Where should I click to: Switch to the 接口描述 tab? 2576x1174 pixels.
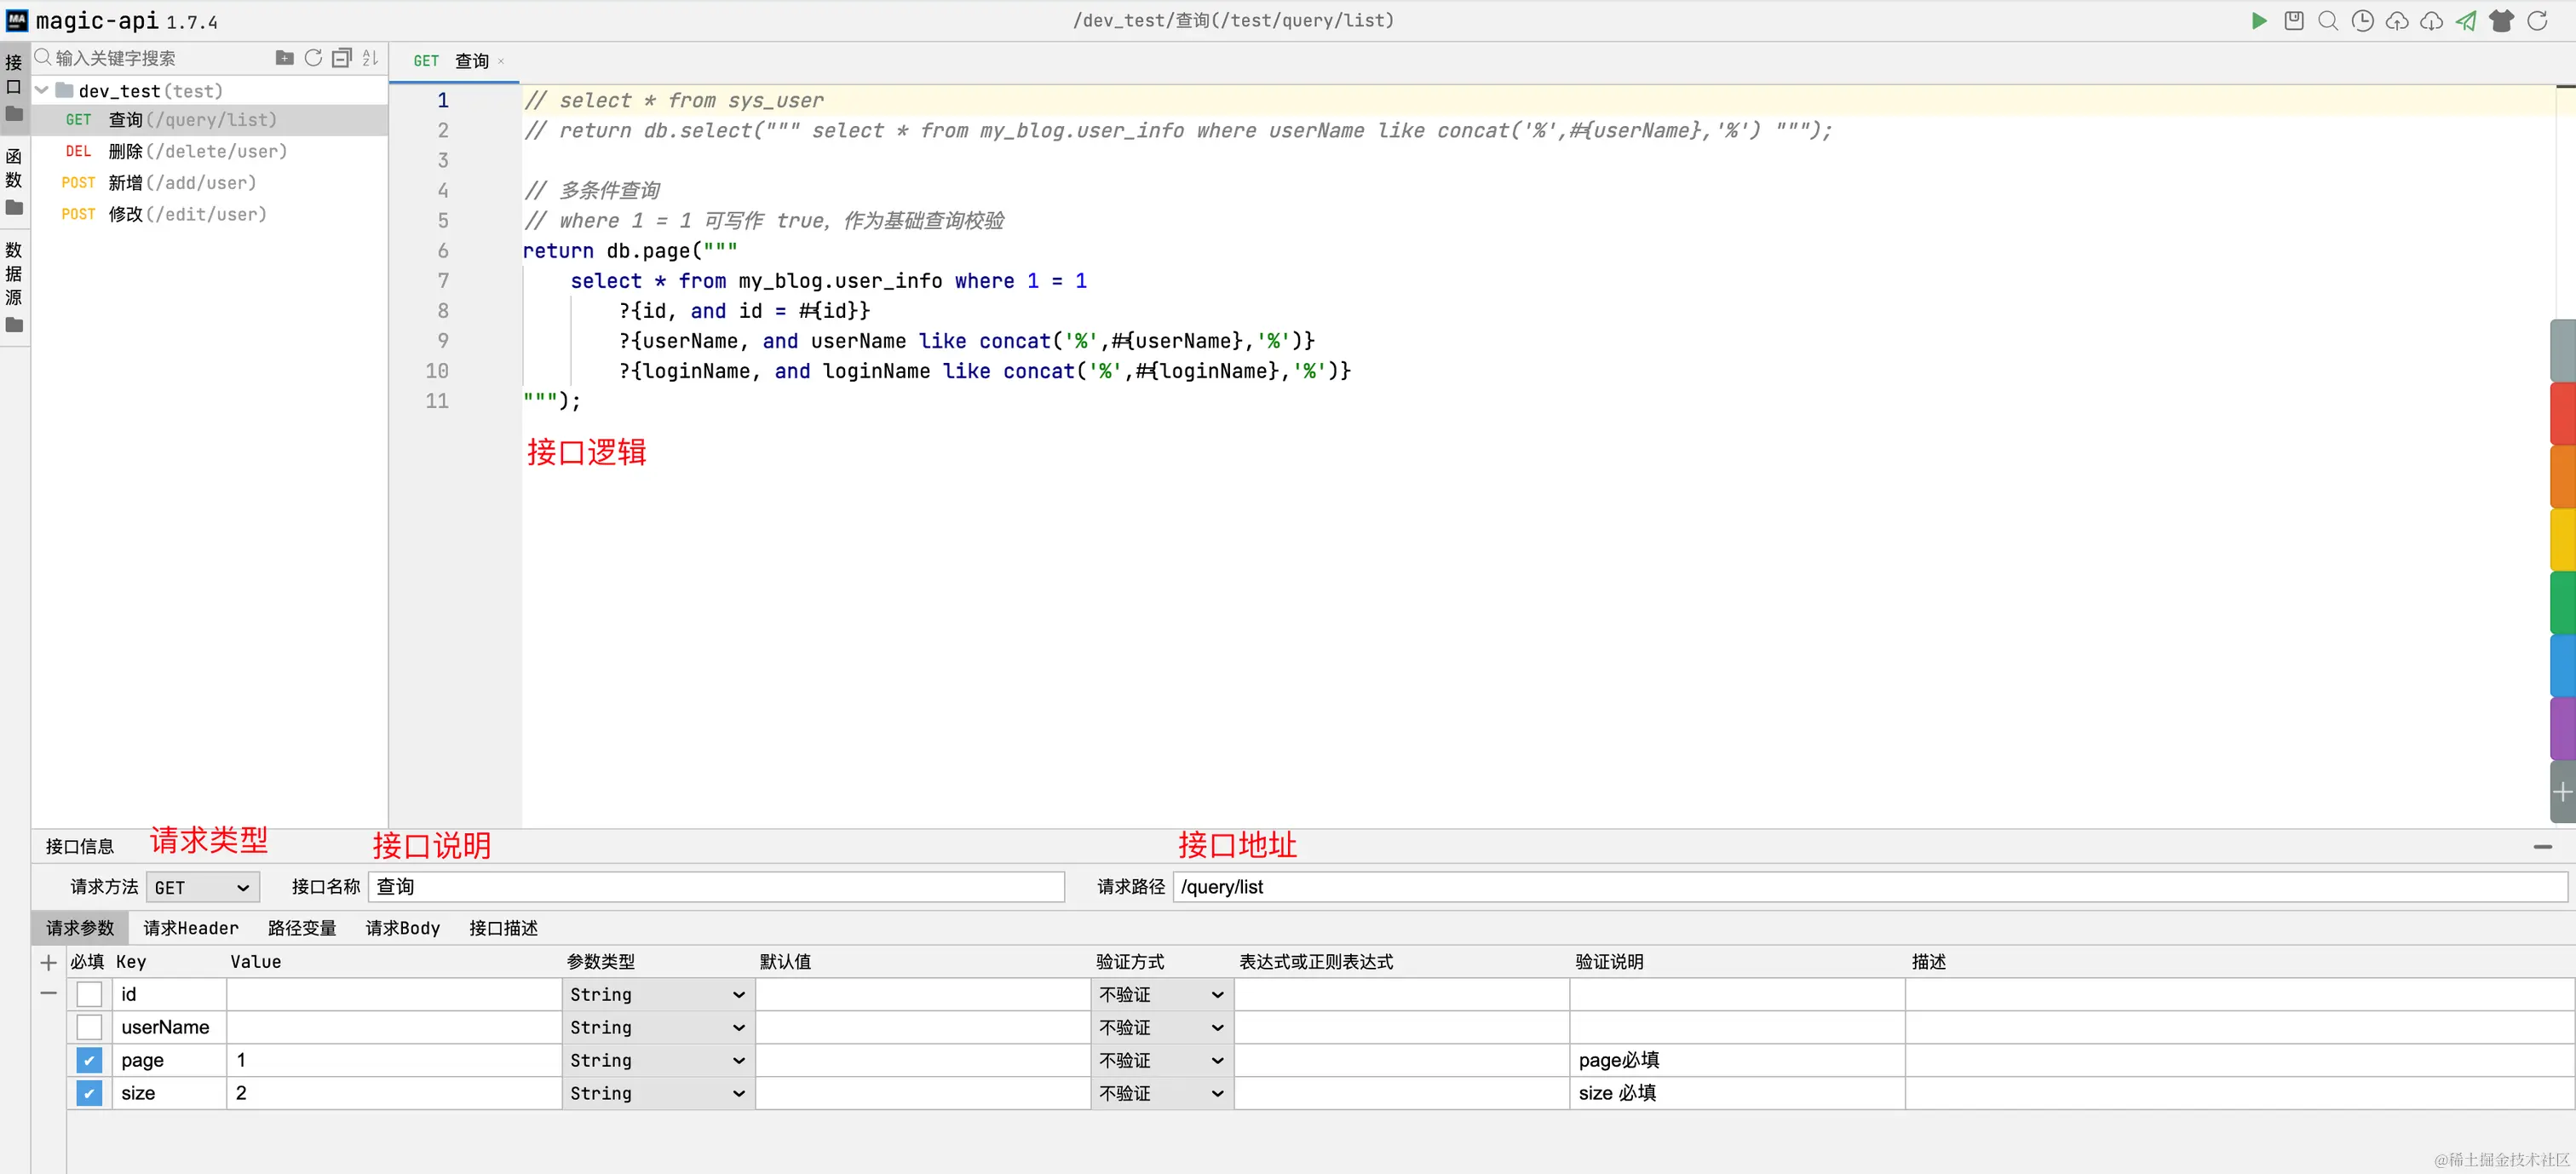point(504,928)
